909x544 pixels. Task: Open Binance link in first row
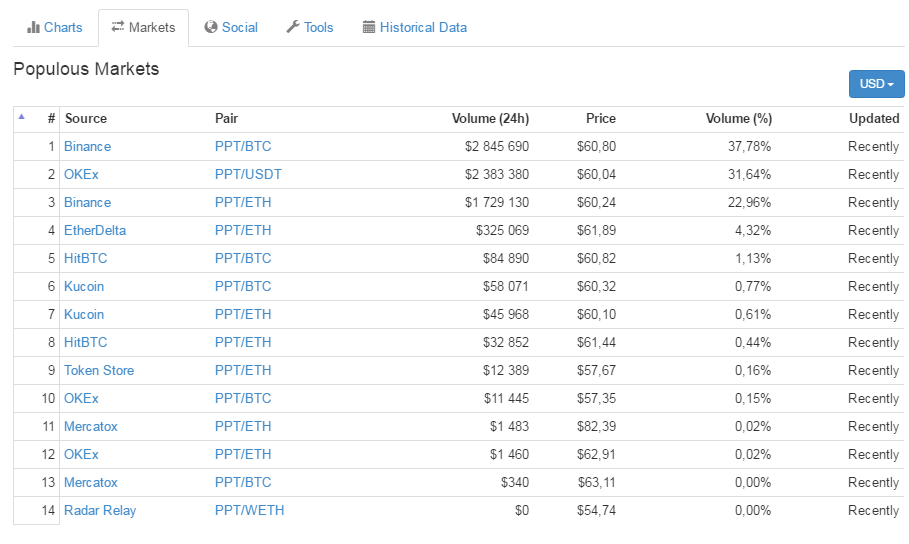point(87,146)
